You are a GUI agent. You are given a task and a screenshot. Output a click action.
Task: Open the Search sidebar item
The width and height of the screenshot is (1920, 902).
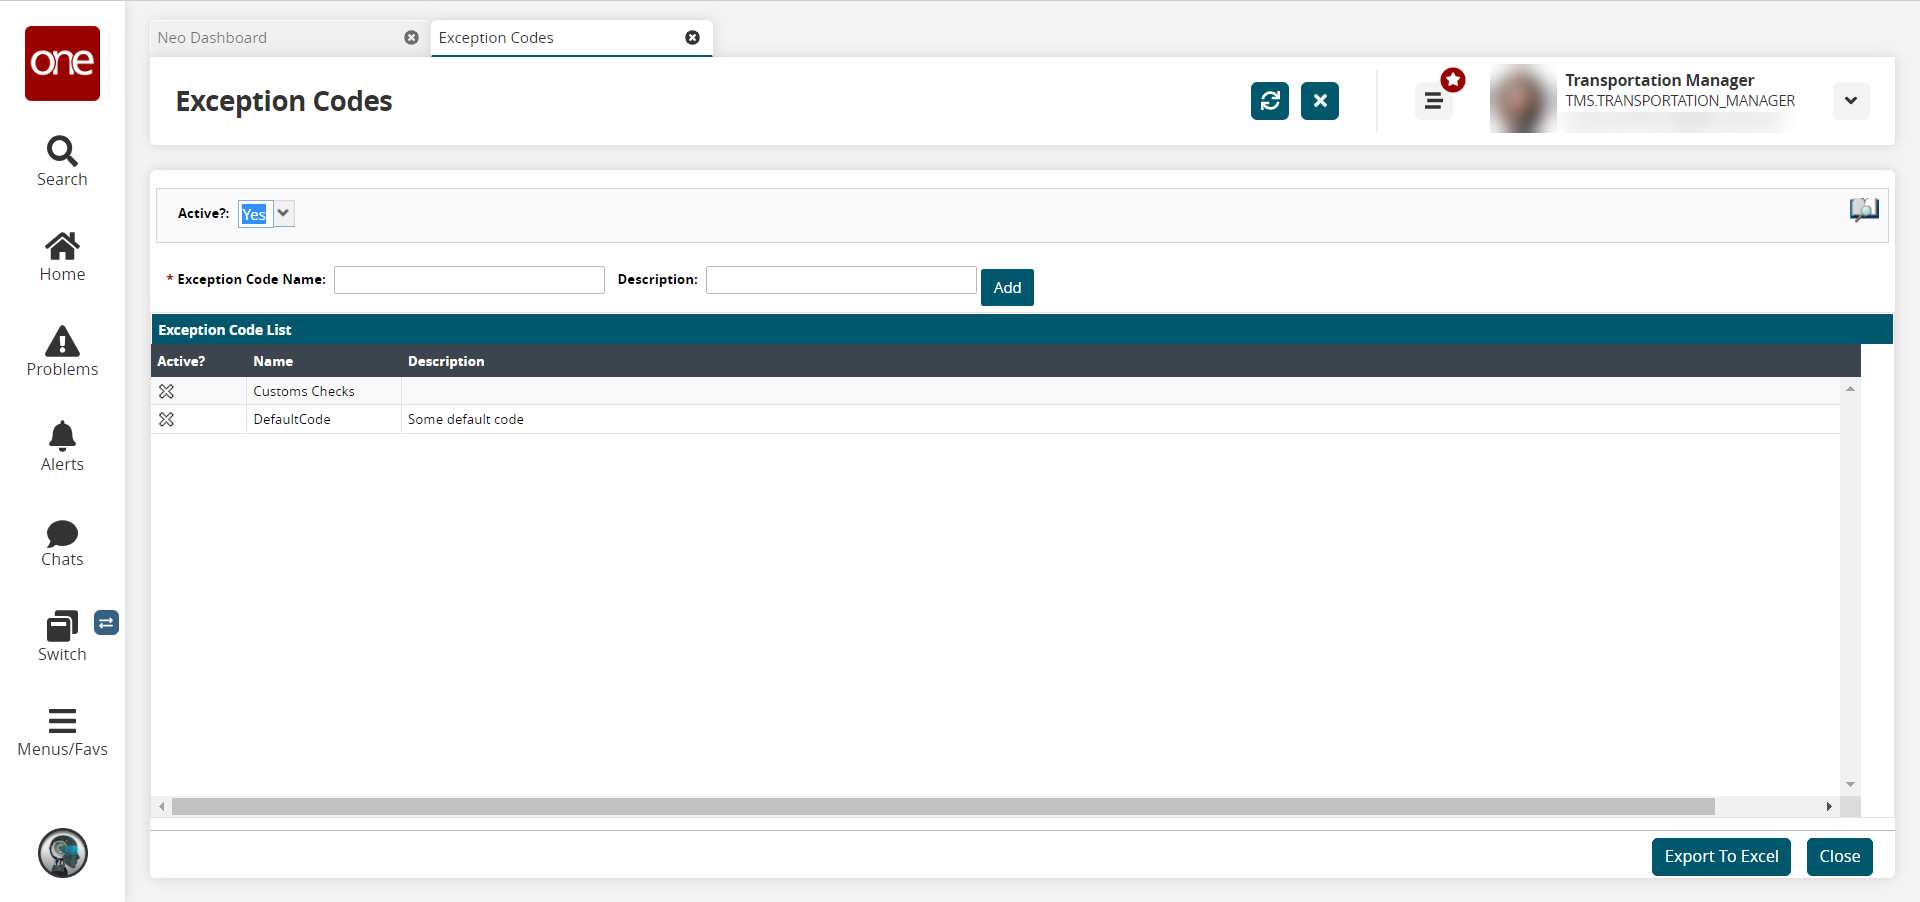[62, 162]
